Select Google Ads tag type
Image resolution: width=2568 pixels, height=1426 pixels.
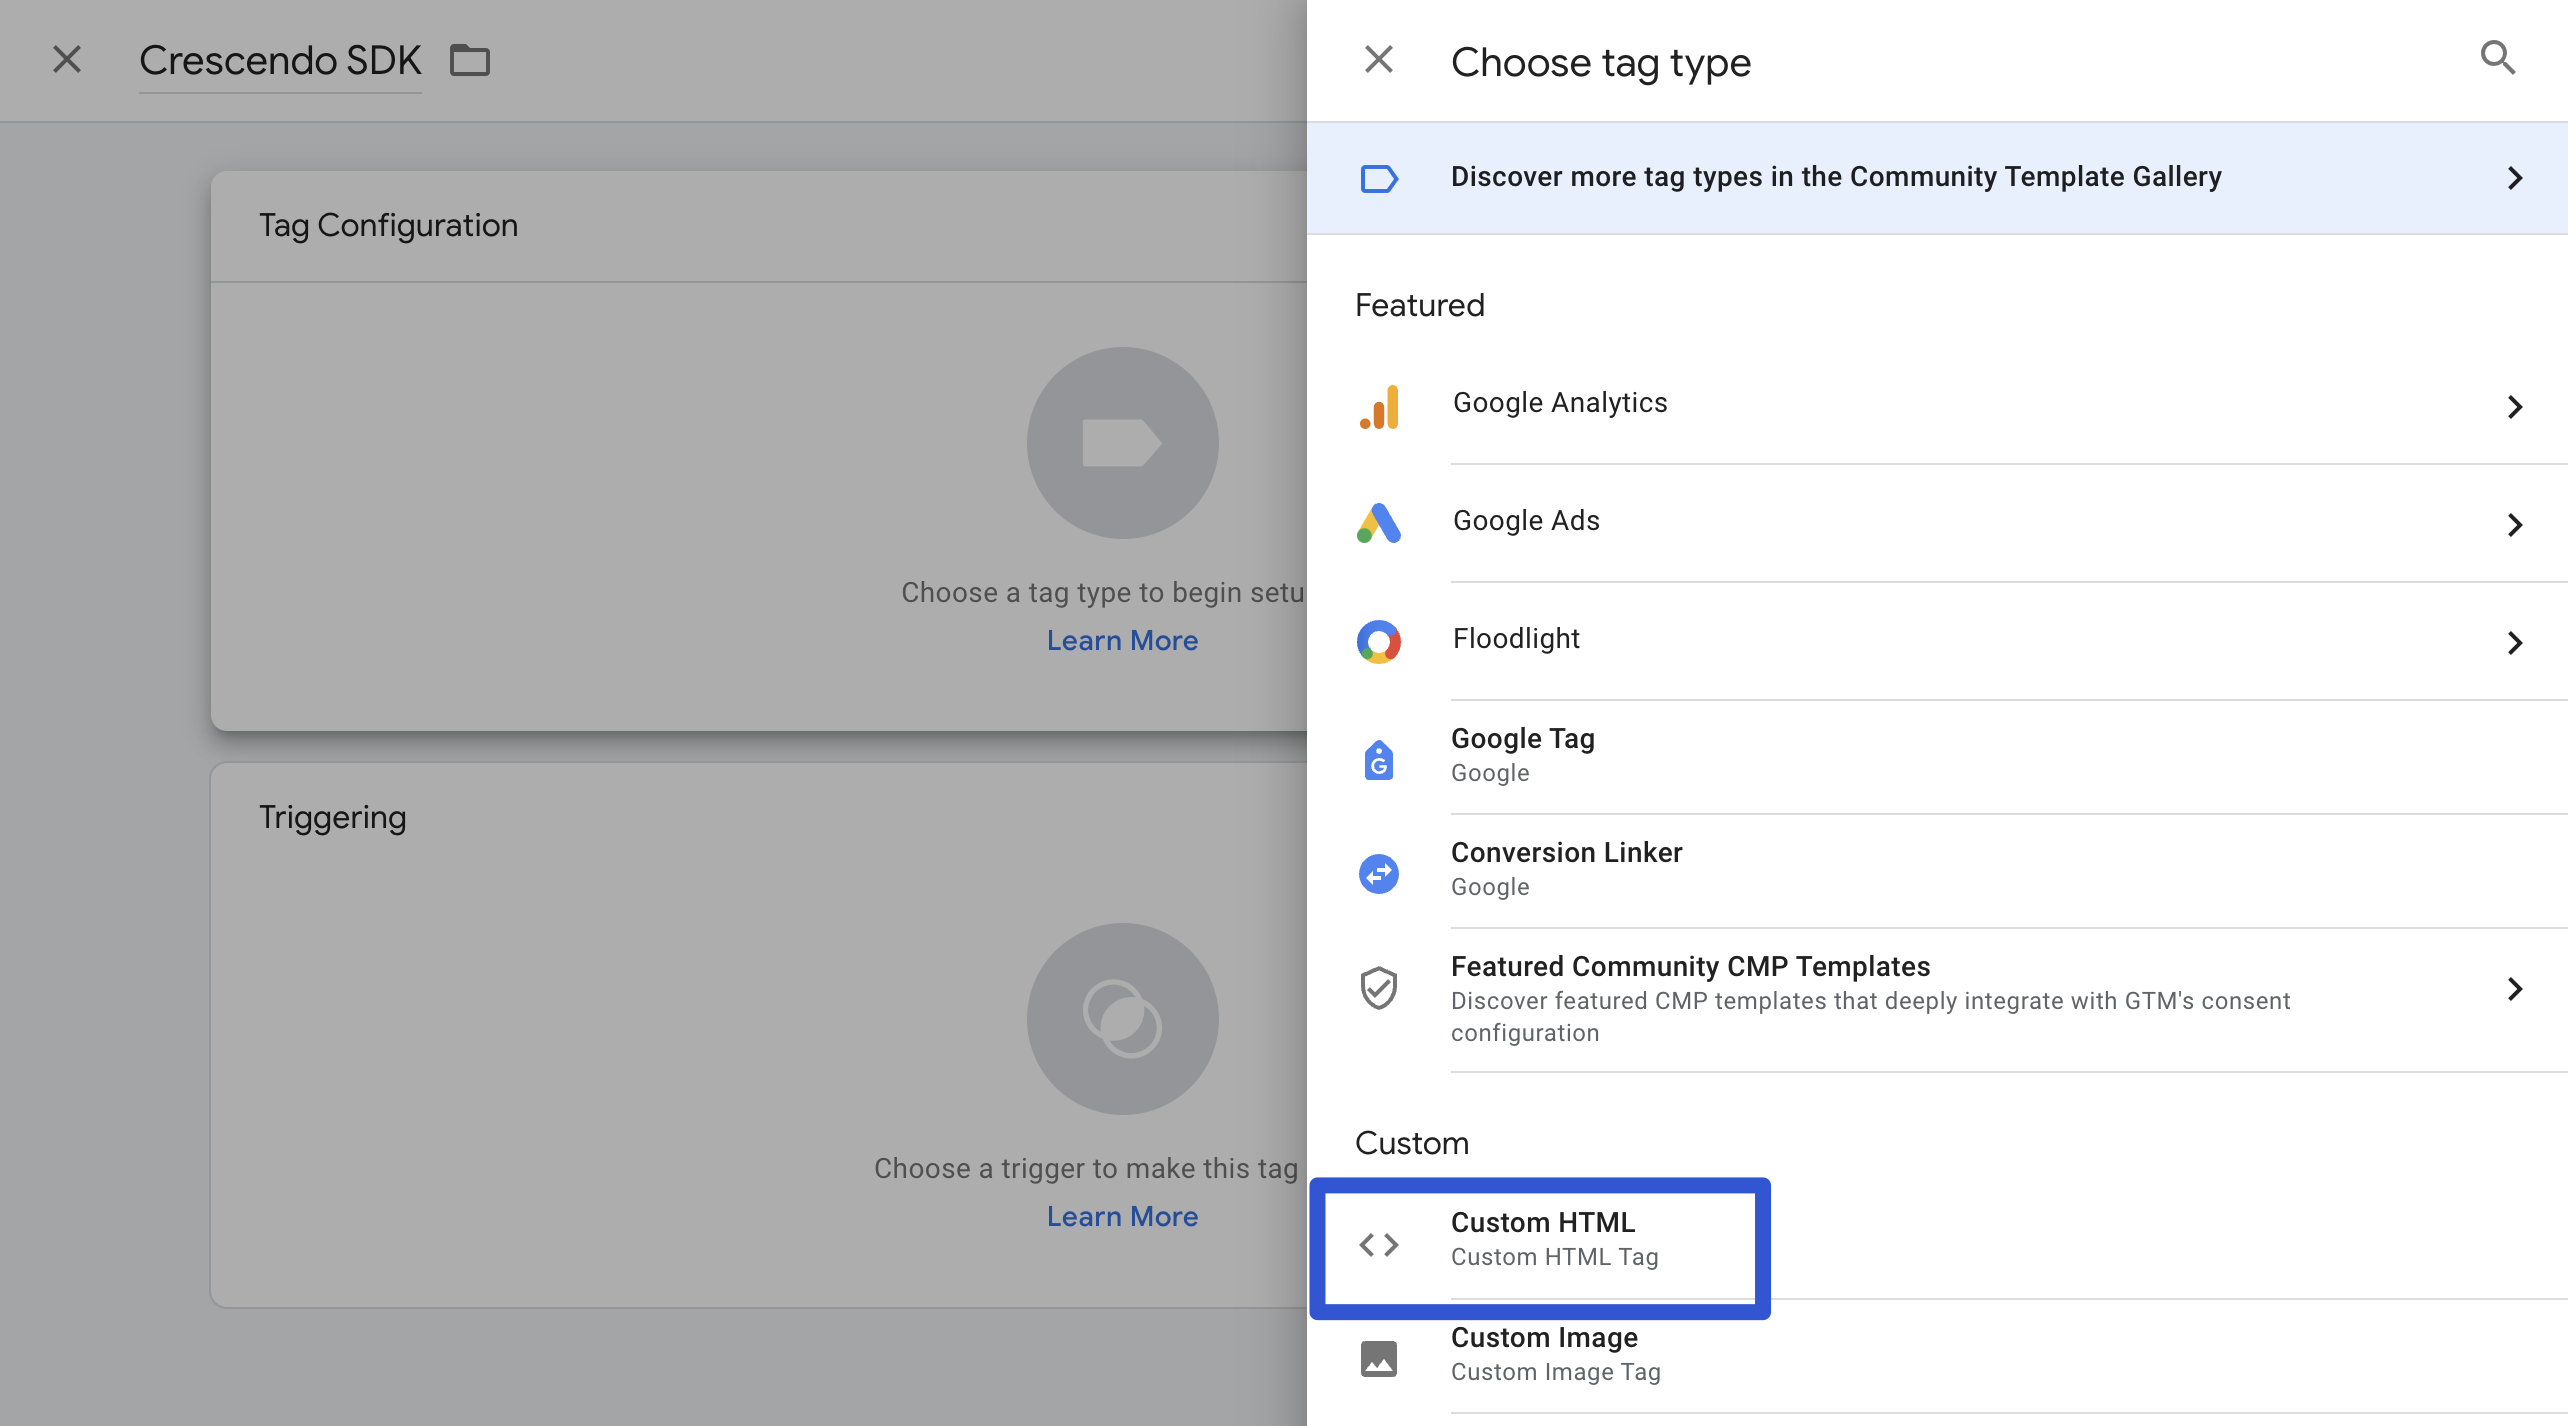1937,523
